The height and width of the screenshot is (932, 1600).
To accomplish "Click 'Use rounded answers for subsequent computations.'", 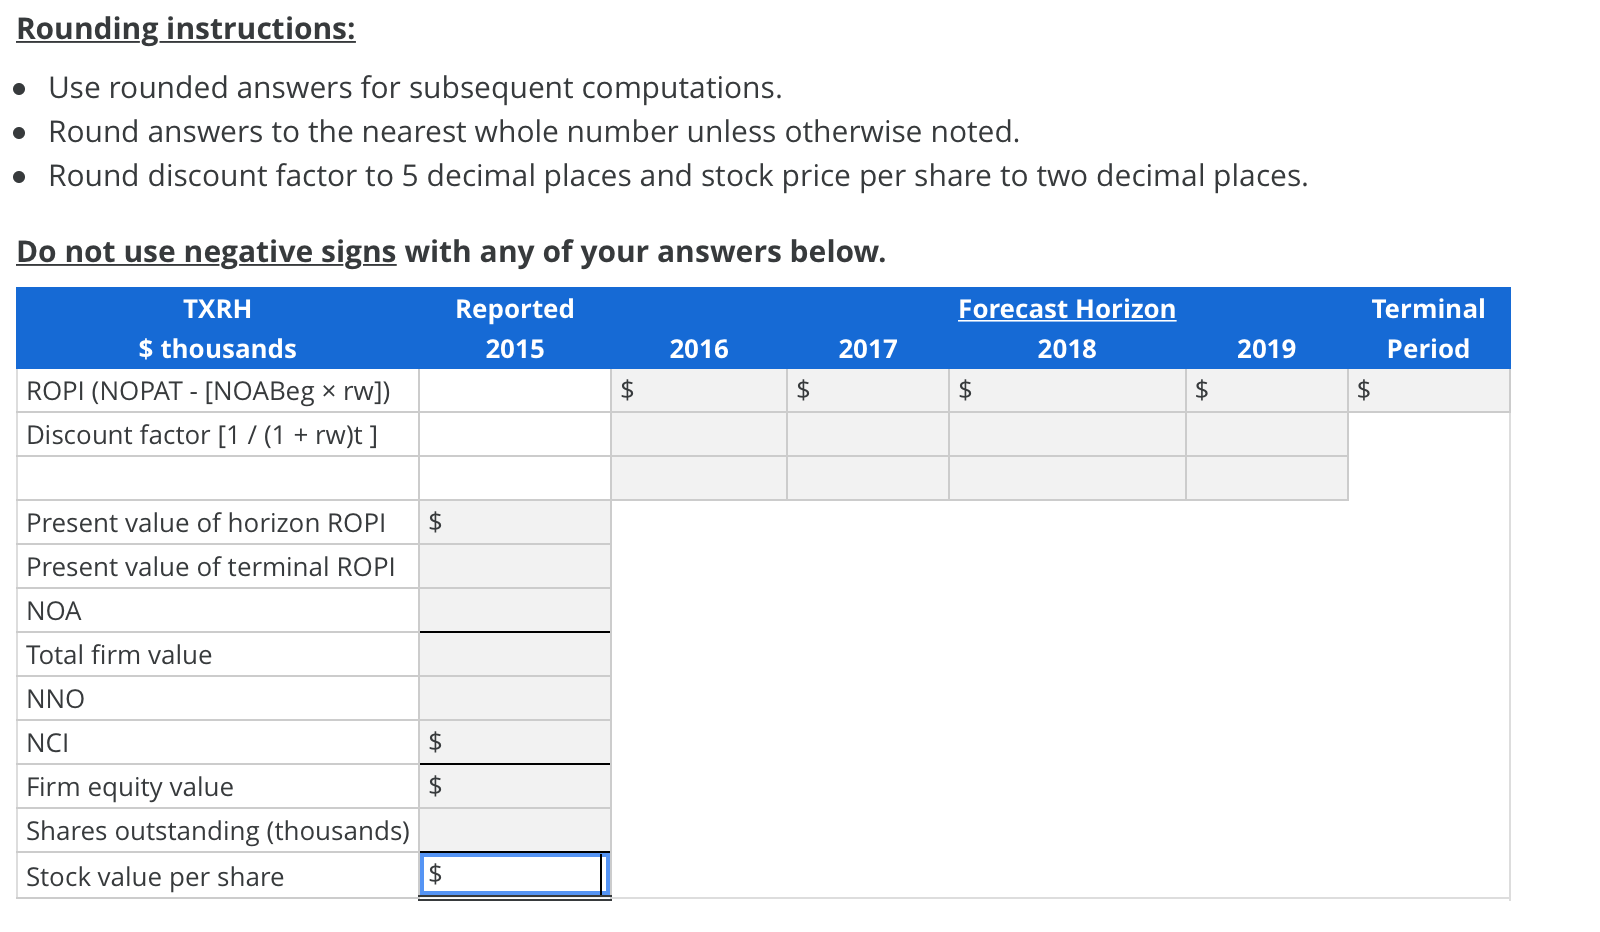I will tap(415, 88).
